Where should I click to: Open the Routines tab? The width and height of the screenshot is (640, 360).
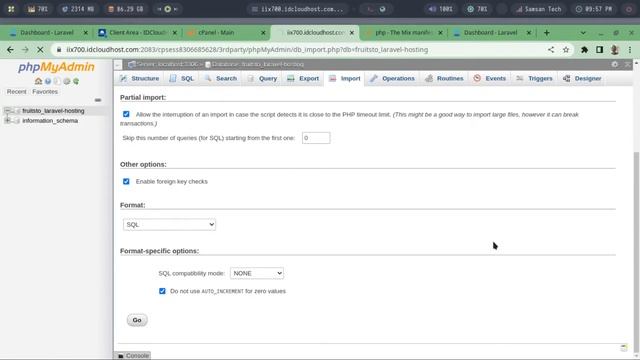click(x=444, y=78)
